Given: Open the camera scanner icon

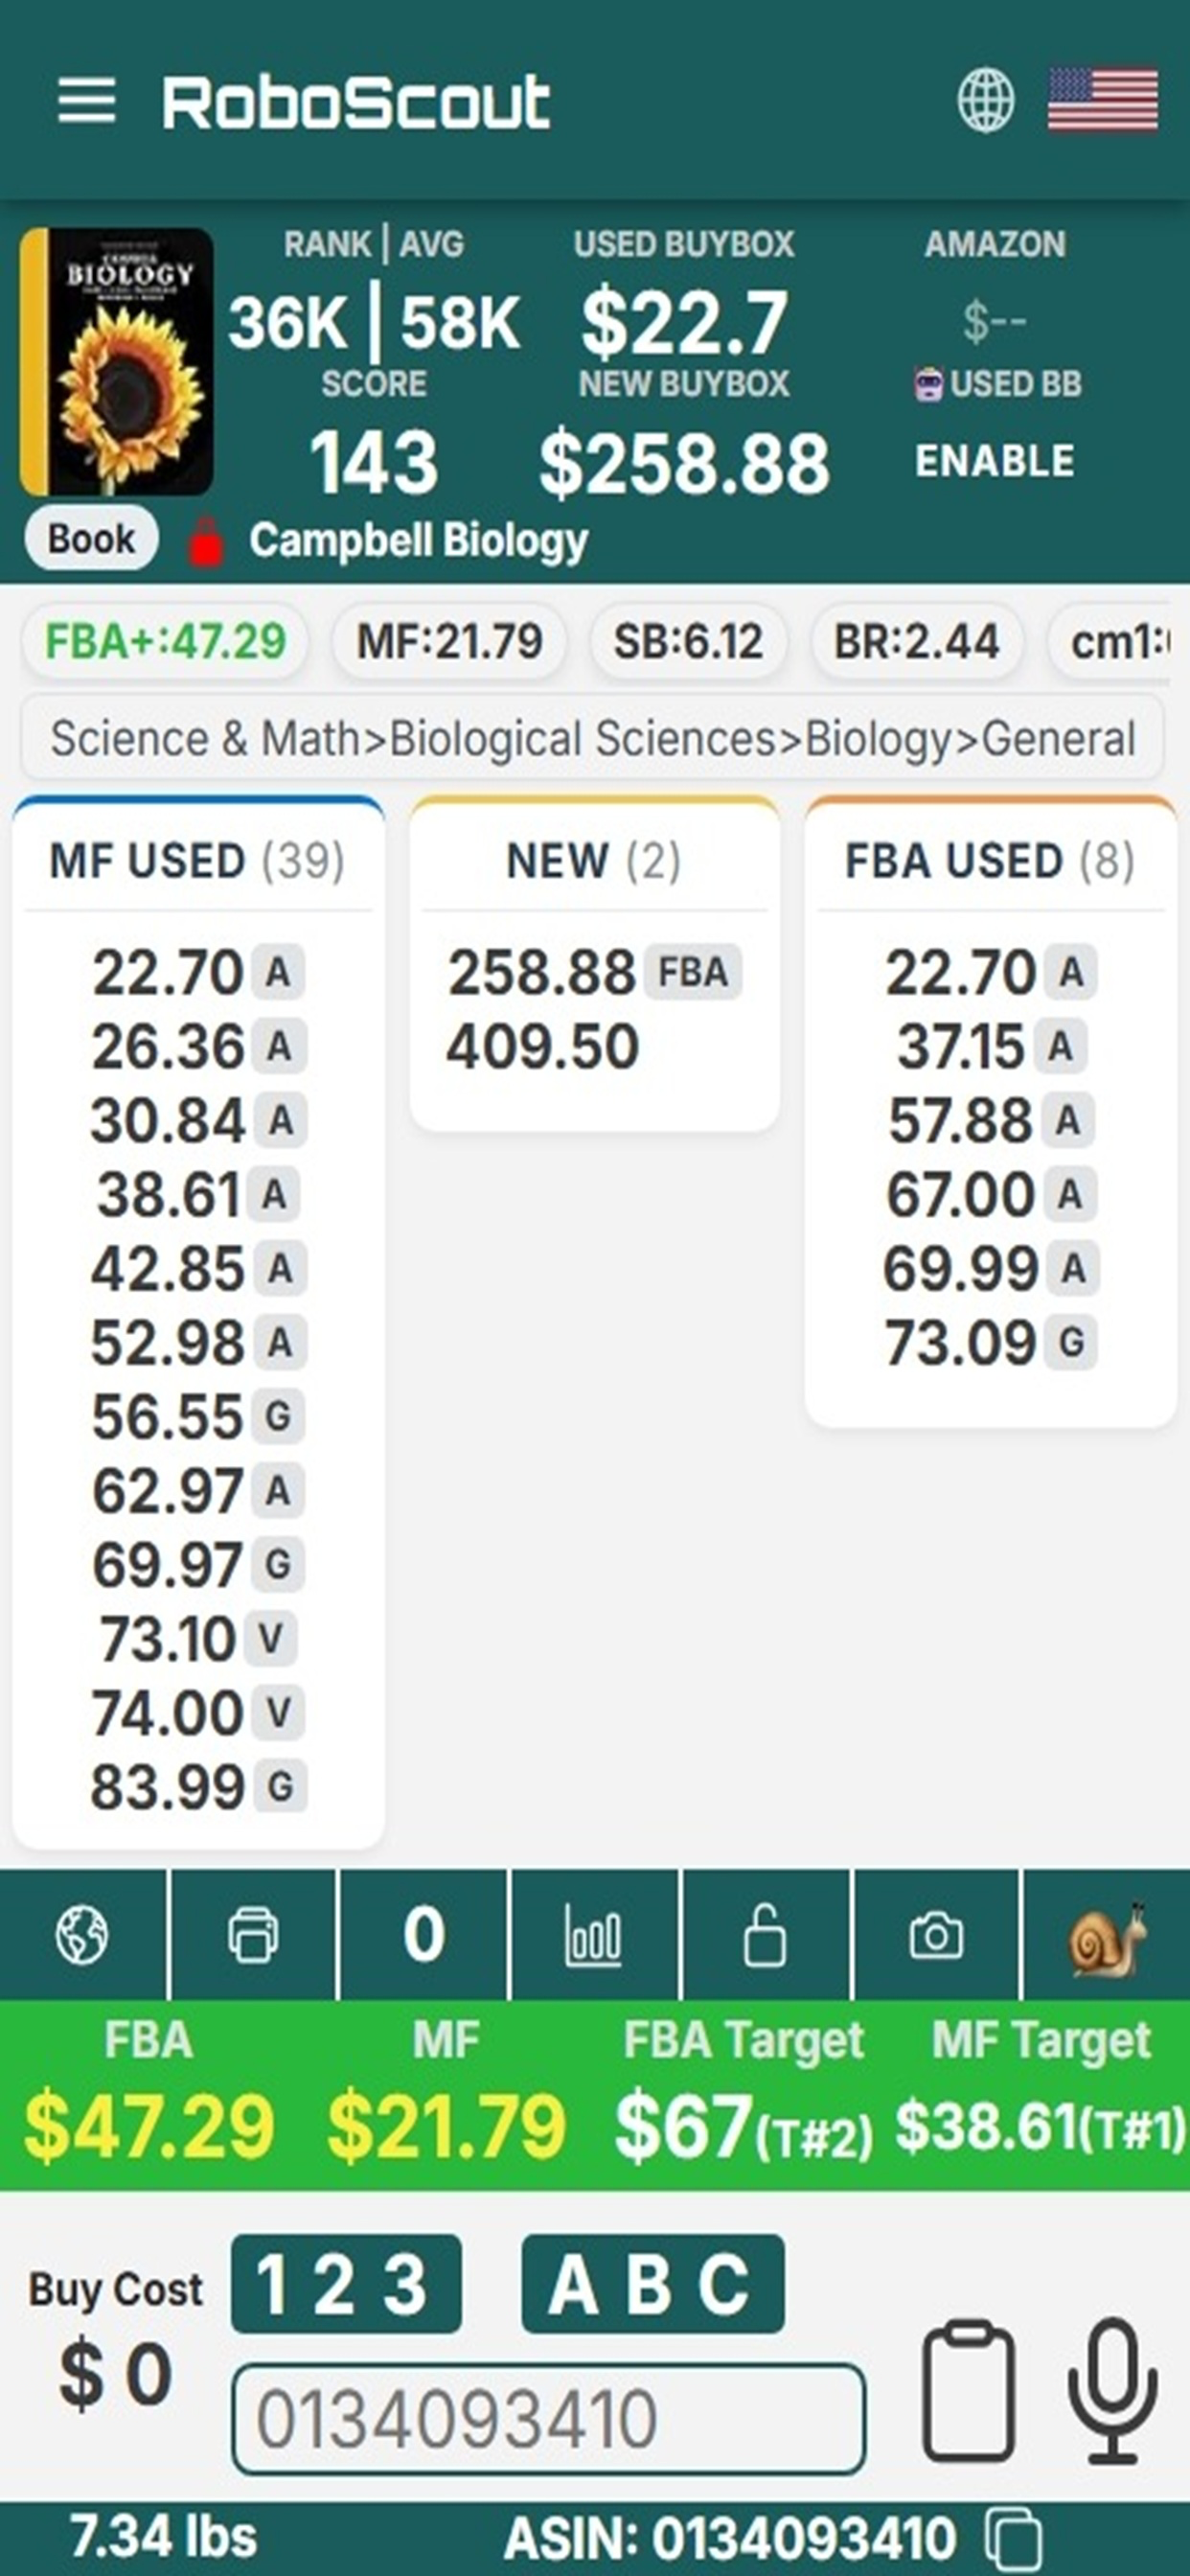Looking at the screenshot, I should 936,1934.
